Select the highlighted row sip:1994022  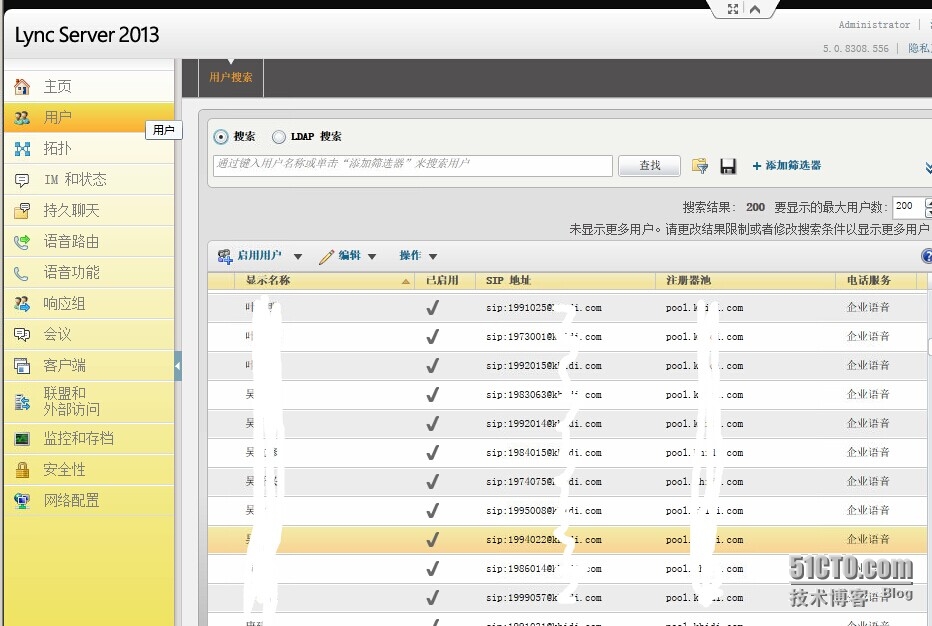[x=567, y=540]
